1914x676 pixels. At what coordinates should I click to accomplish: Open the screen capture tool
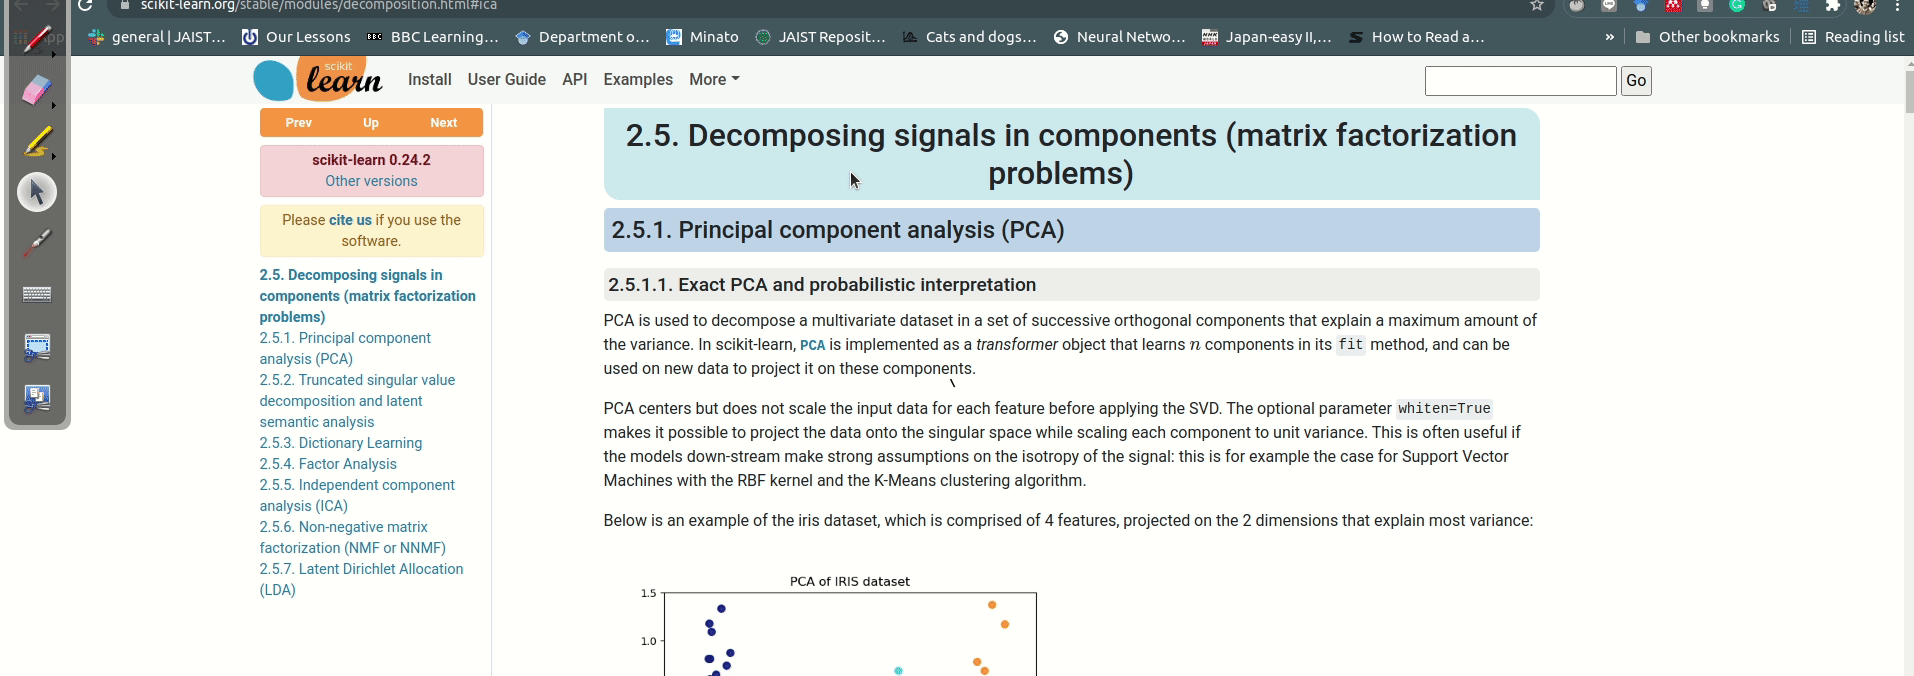[37, 347]
